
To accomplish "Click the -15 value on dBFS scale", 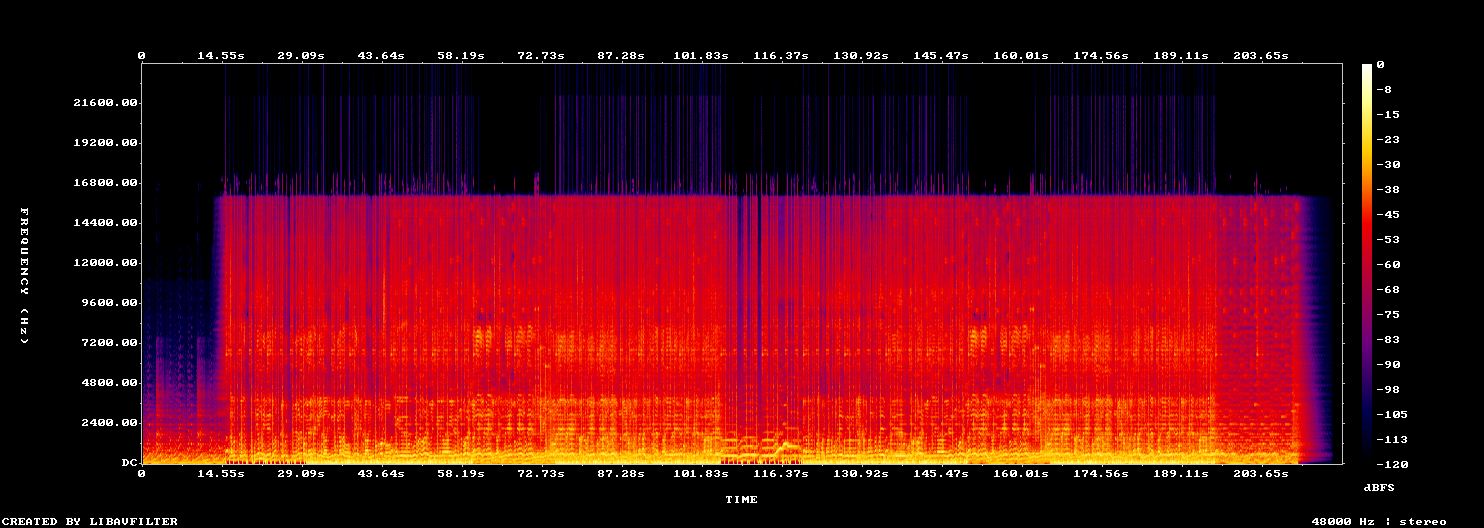I will [1389, 115].
